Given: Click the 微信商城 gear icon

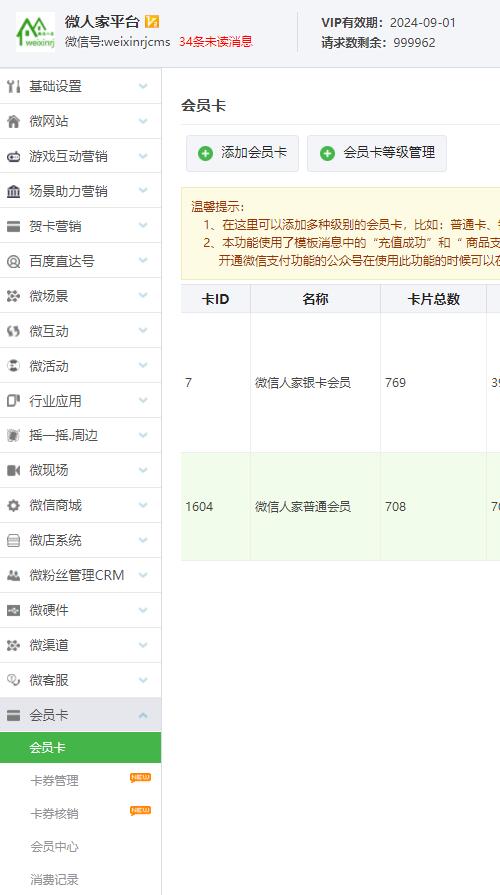Looking at the screenshot, I should pyautogui.click(x=13, y=505).
